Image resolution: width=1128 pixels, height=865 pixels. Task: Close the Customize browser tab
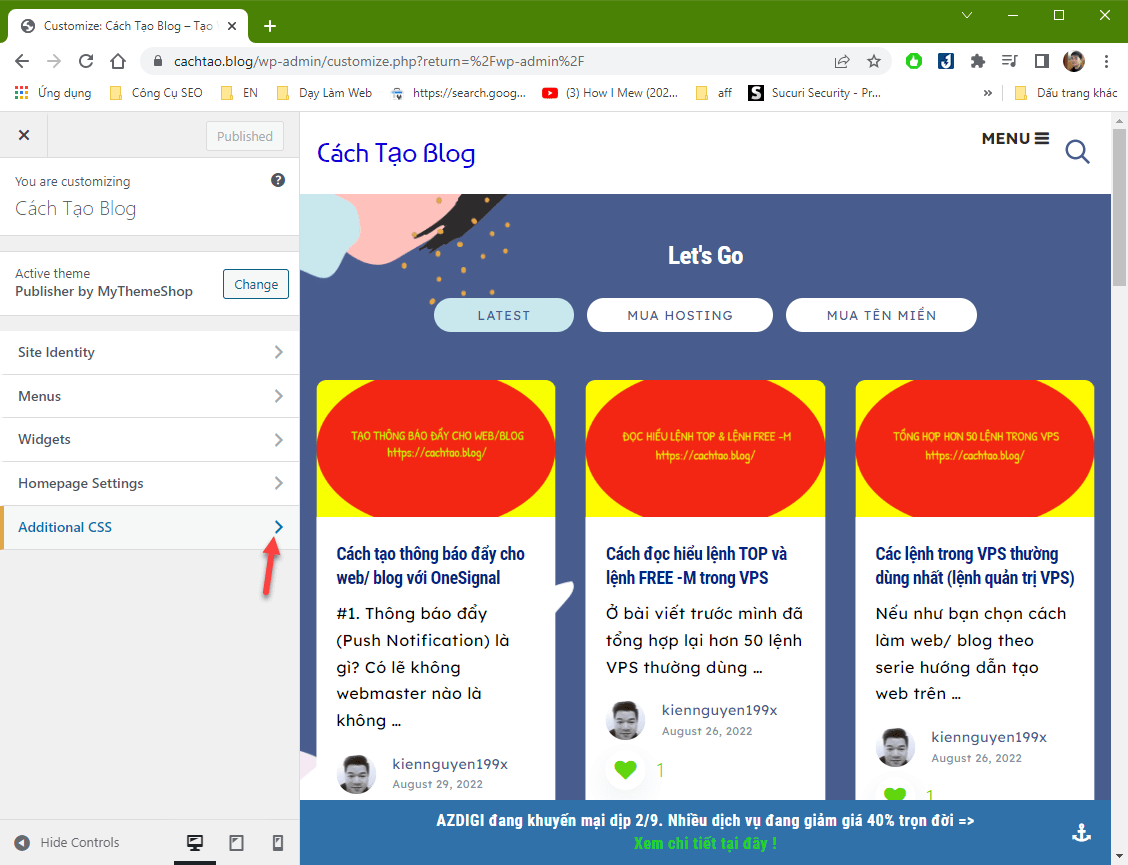232,26
